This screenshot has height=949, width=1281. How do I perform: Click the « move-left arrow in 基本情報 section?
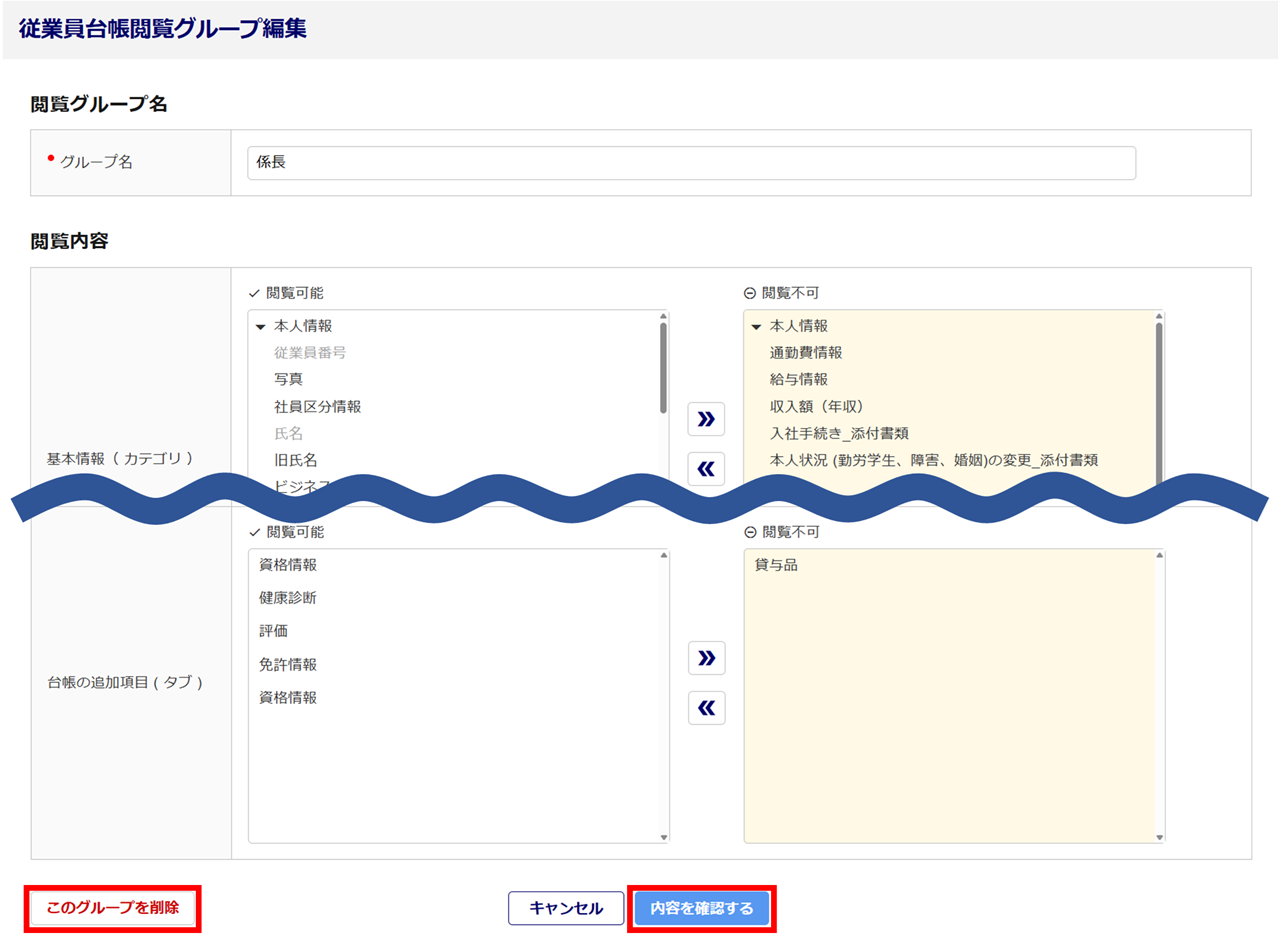tap(706, 469)
